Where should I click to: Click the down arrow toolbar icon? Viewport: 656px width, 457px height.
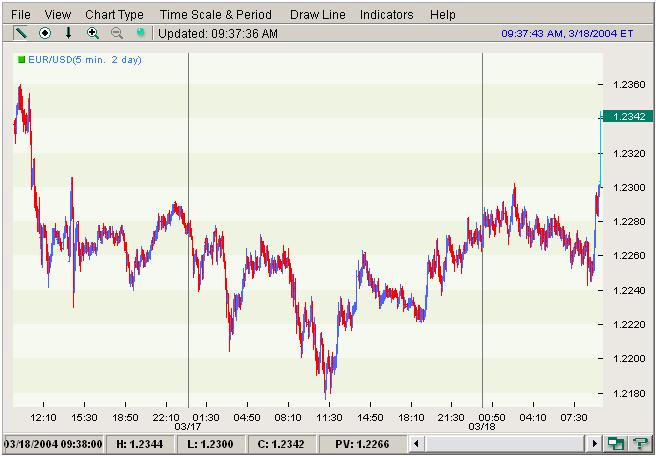coord(69,33)
